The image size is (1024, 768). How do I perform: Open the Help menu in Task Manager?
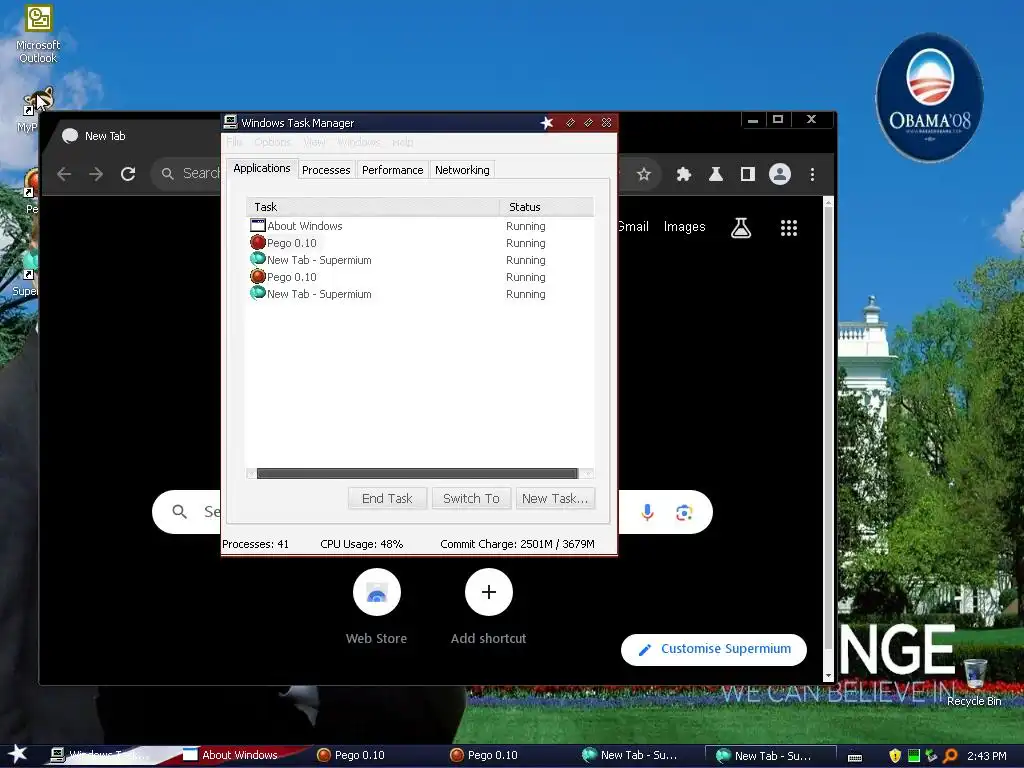402,142
